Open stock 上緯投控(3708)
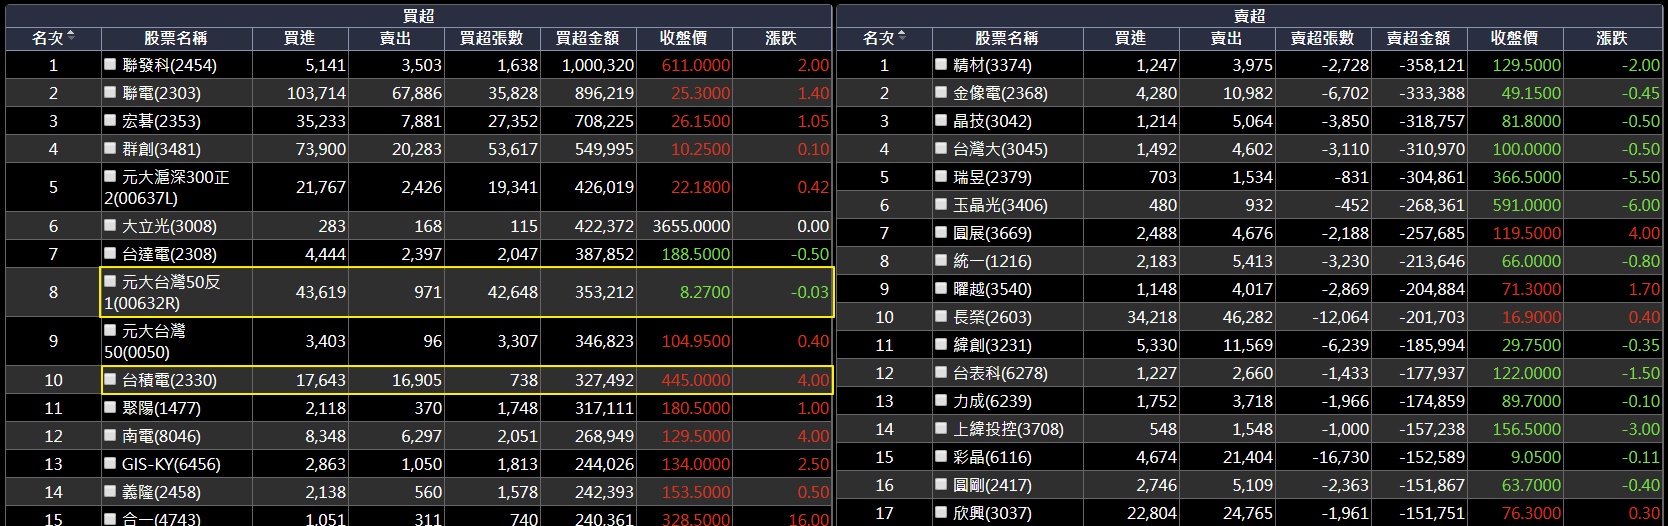 tap(1008, 428)
